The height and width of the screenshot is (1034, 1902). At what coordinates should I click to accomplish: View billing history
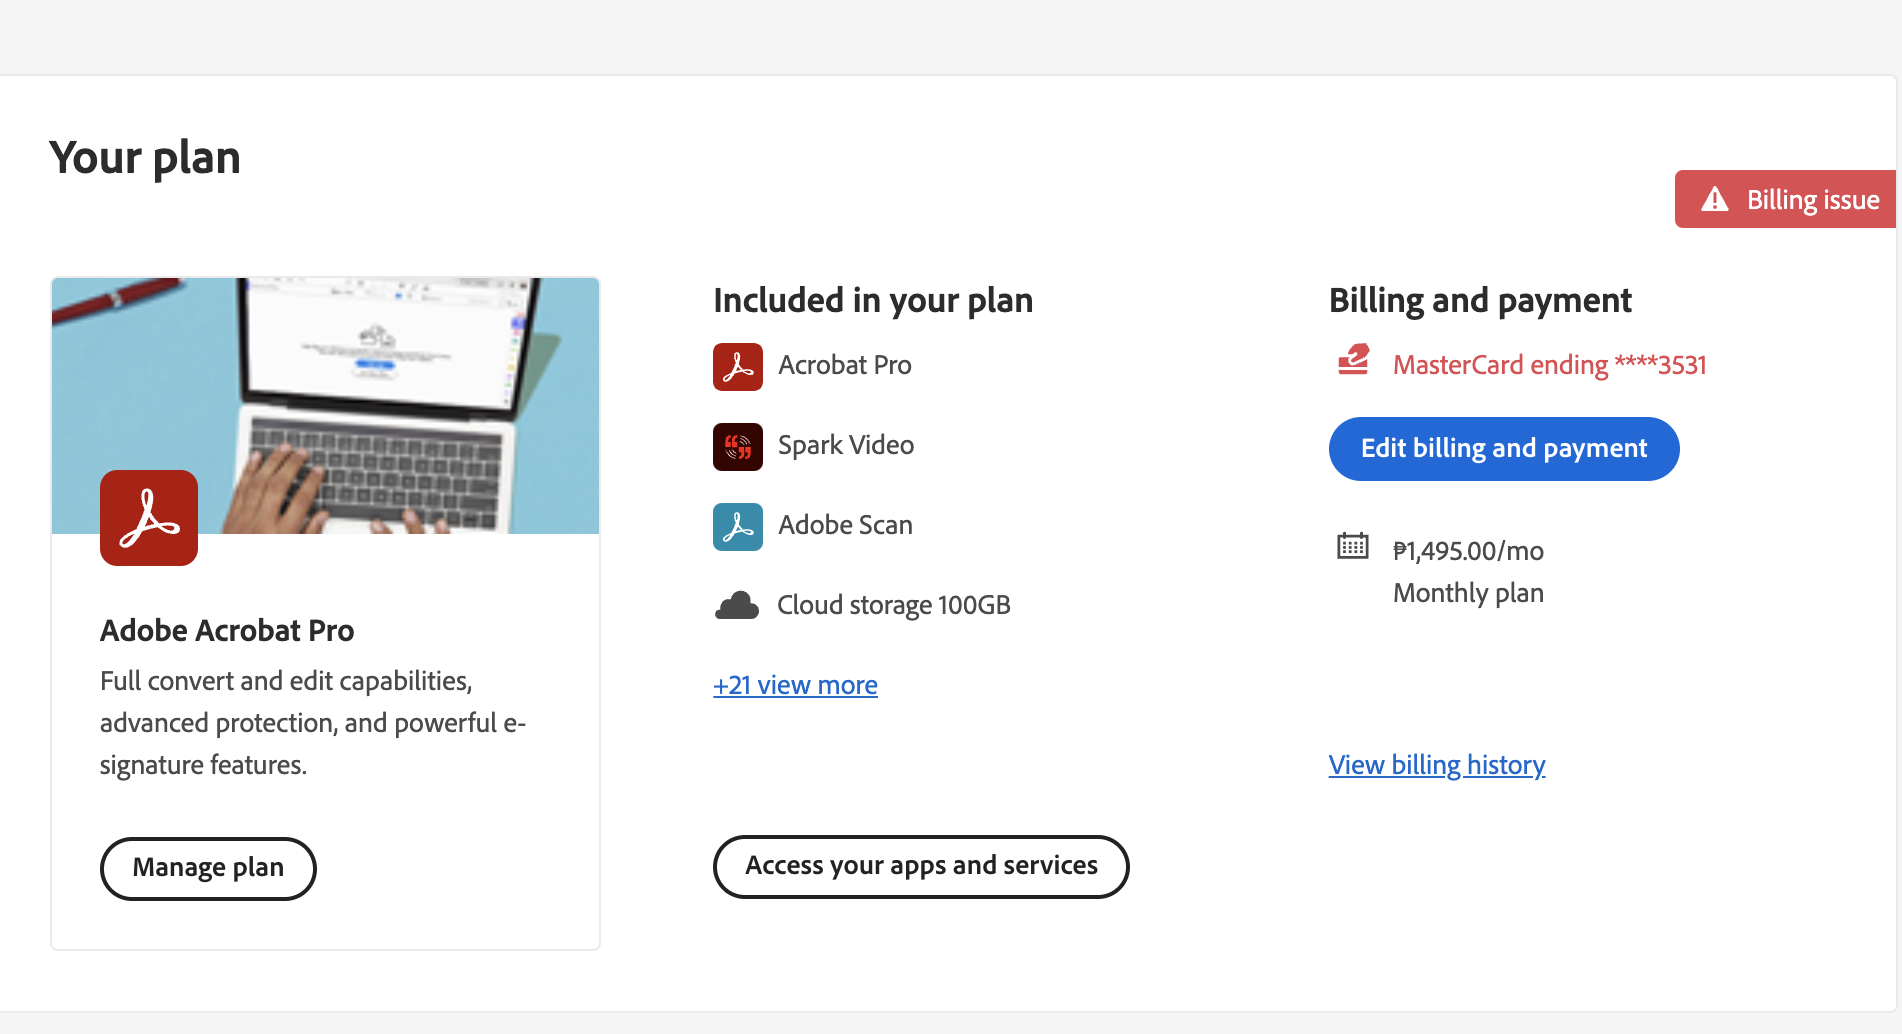pos(1436,764)
